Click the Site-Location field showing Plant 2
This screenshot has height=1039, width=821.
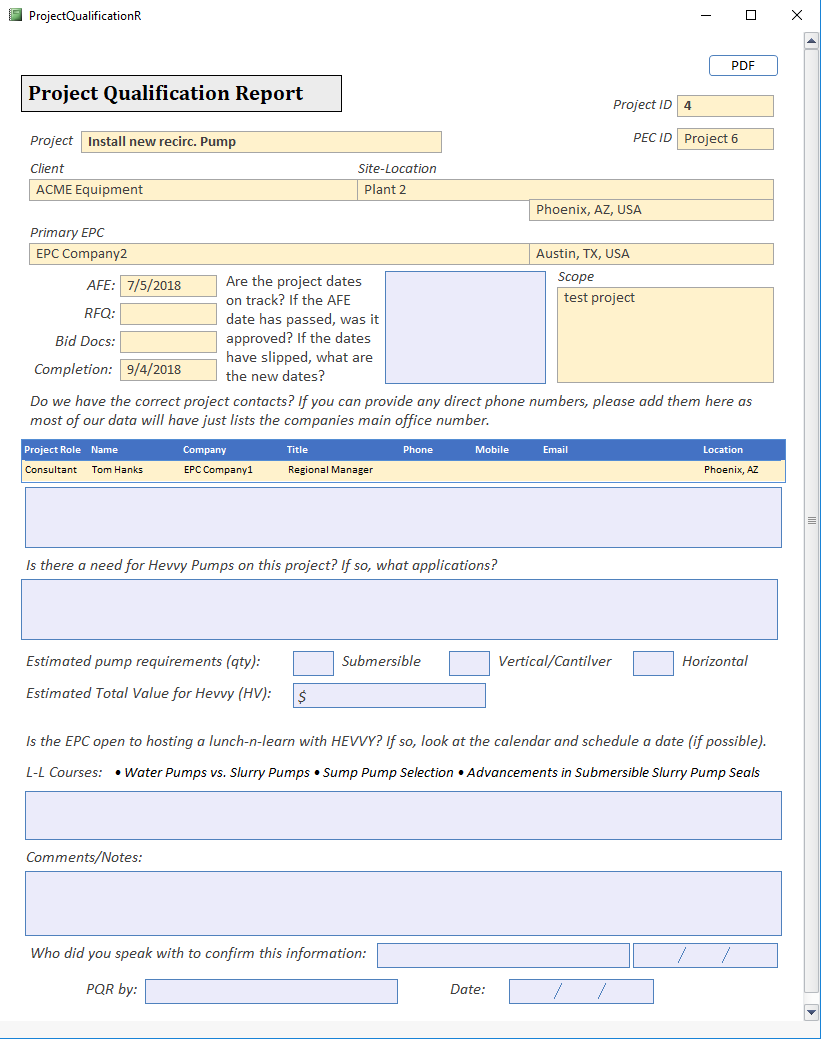tap(565, 190)
